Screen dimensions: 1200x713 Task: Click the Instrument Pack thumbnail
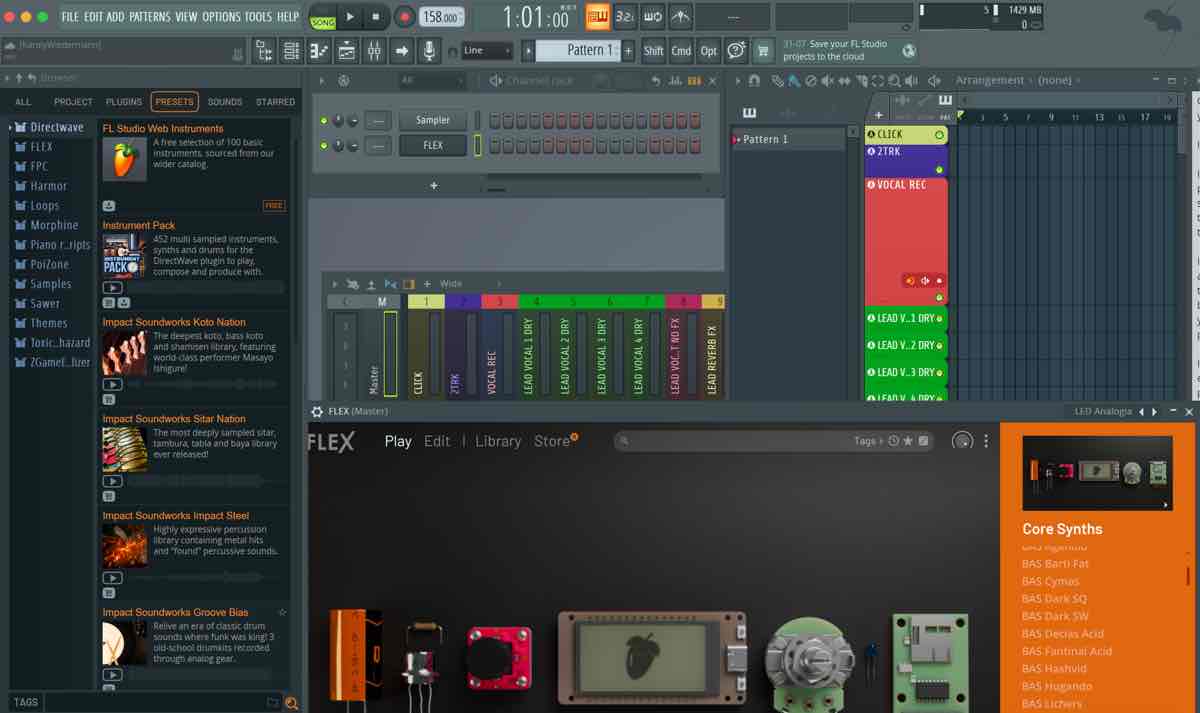pyautogui.click(x=124, y=256)
